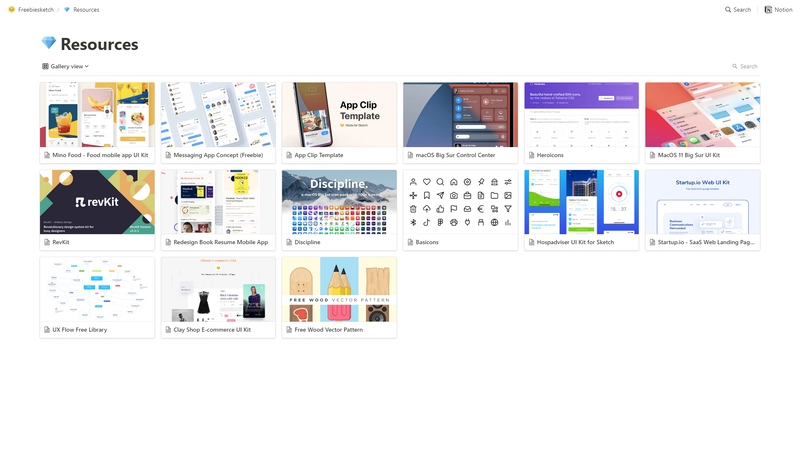This screenshot has width=800, height=450.
Task: Click page icon beside RevKit
Action: coord(47,242)
